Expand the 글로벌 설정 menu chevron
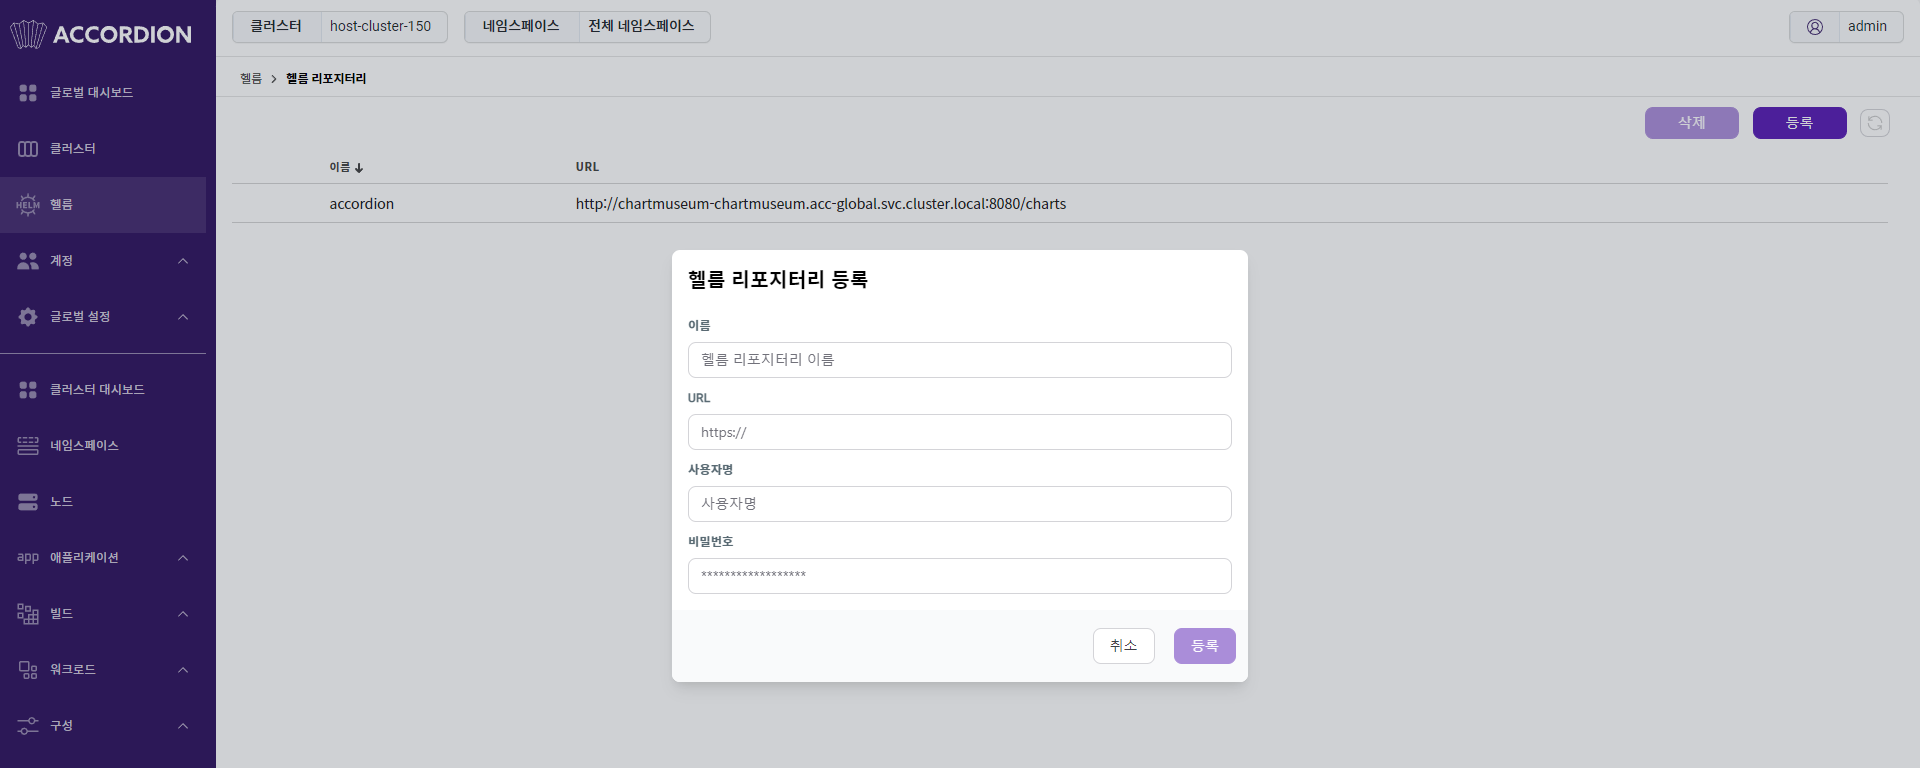Screen dimensions: 1920x768 click(183, 317)
